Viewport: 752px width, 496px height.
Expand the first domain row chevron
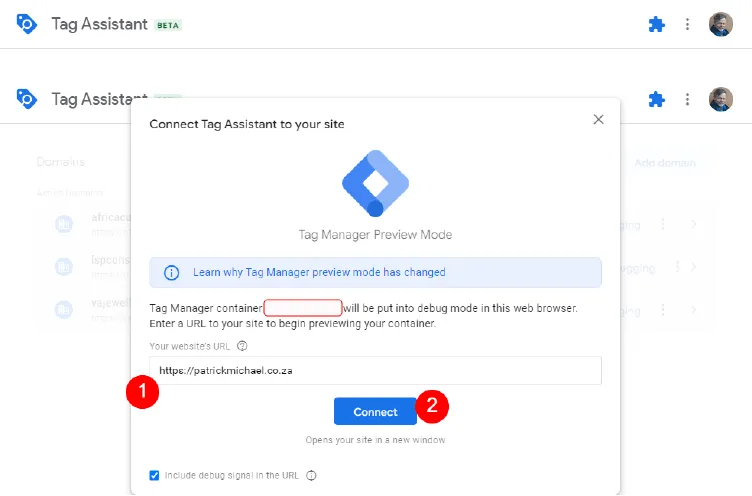(x=693, y=224)
